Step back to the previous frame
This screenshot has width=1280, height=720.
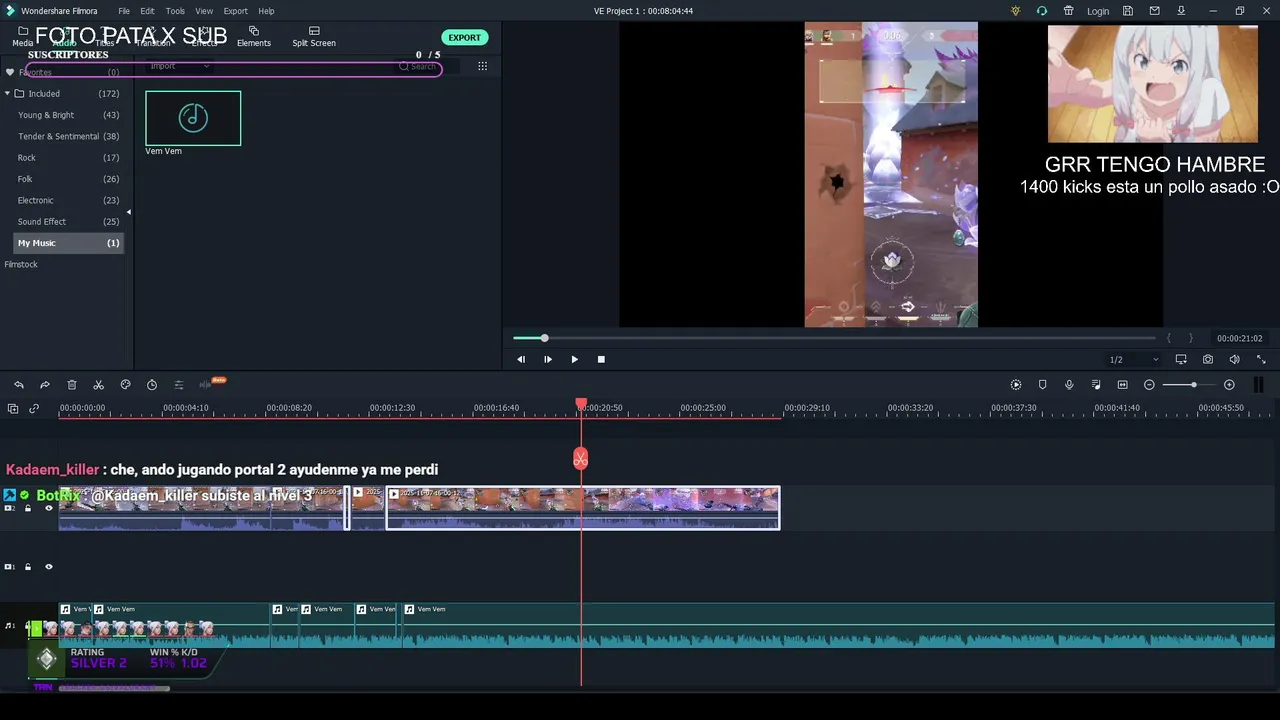pyautogui.click(x=521, y=359)
